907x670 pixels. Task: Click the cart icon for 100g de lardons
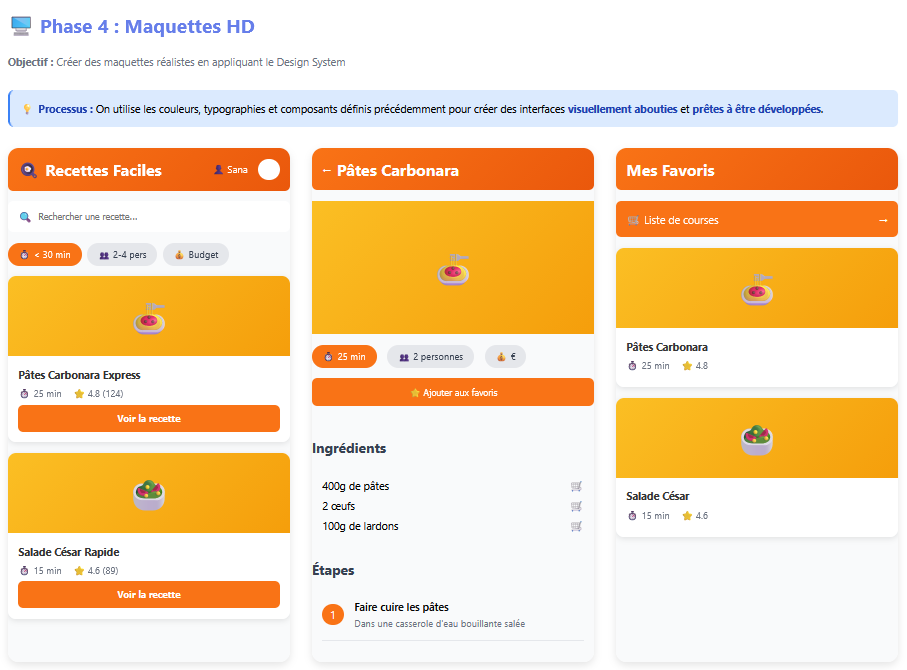(576, 527)
